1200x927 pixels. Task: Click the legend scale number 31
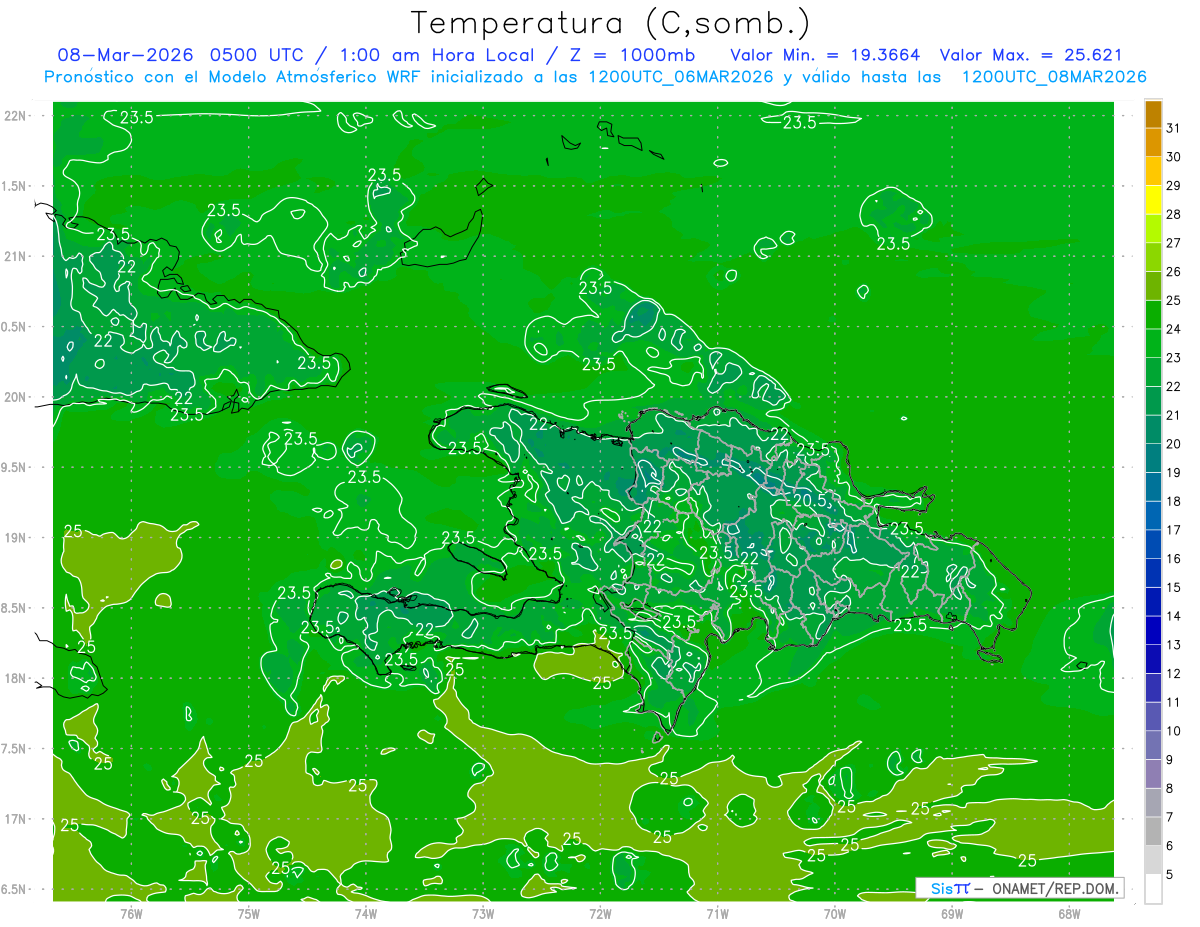1174,128
